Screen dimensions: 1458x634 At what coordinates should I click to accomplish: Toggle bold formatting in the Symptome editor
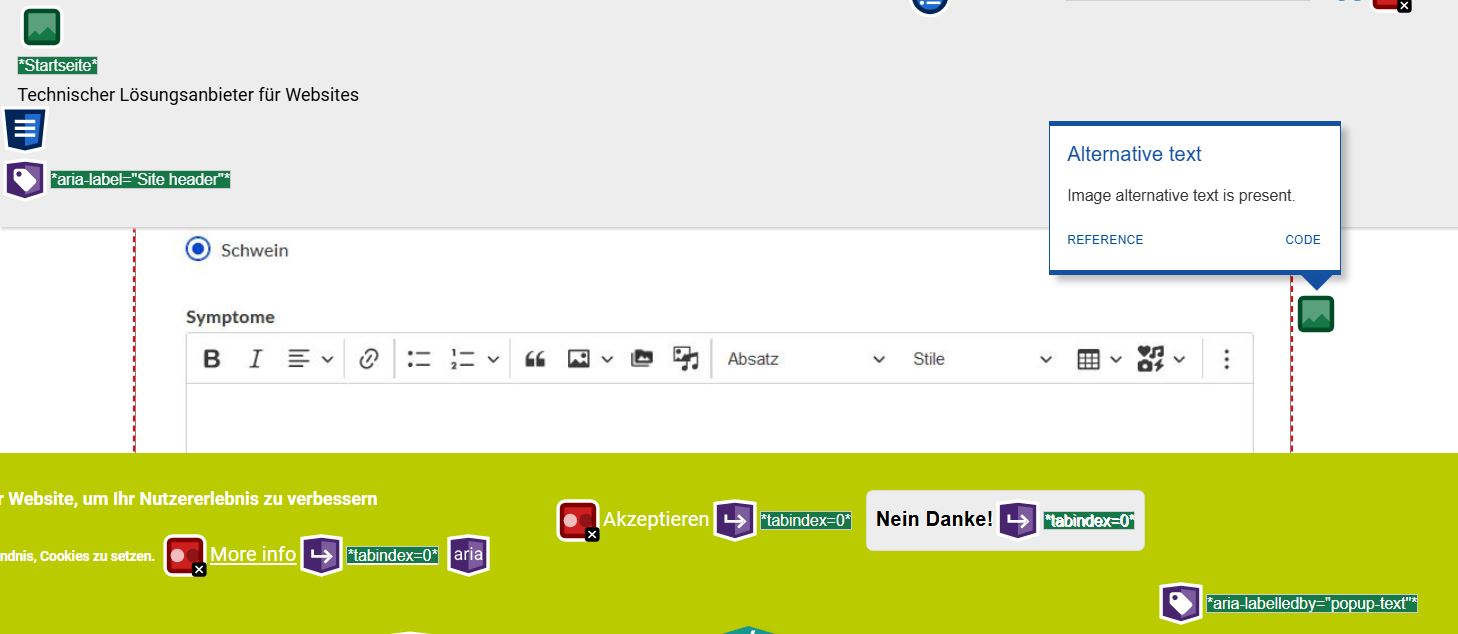(211, 358)
